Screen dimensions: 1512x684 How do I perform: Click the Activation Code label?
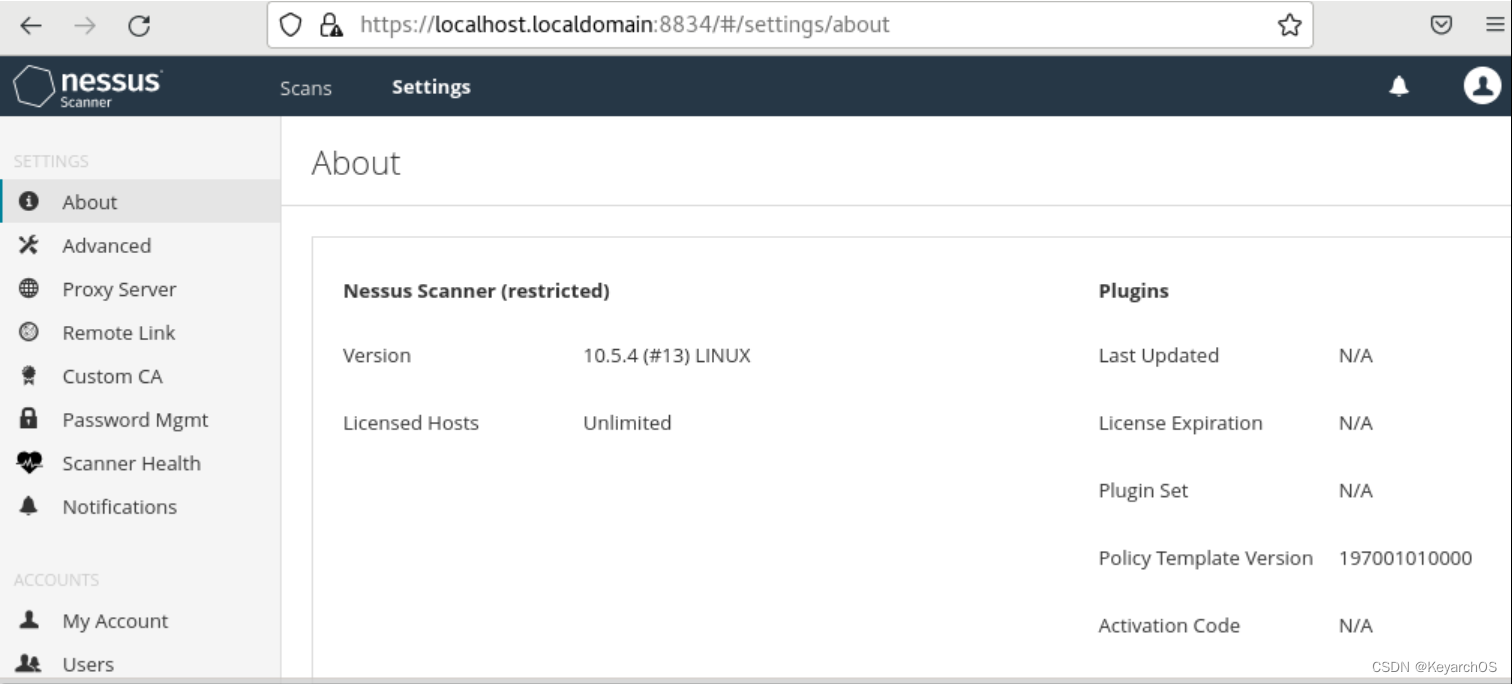coord(1169,626)
